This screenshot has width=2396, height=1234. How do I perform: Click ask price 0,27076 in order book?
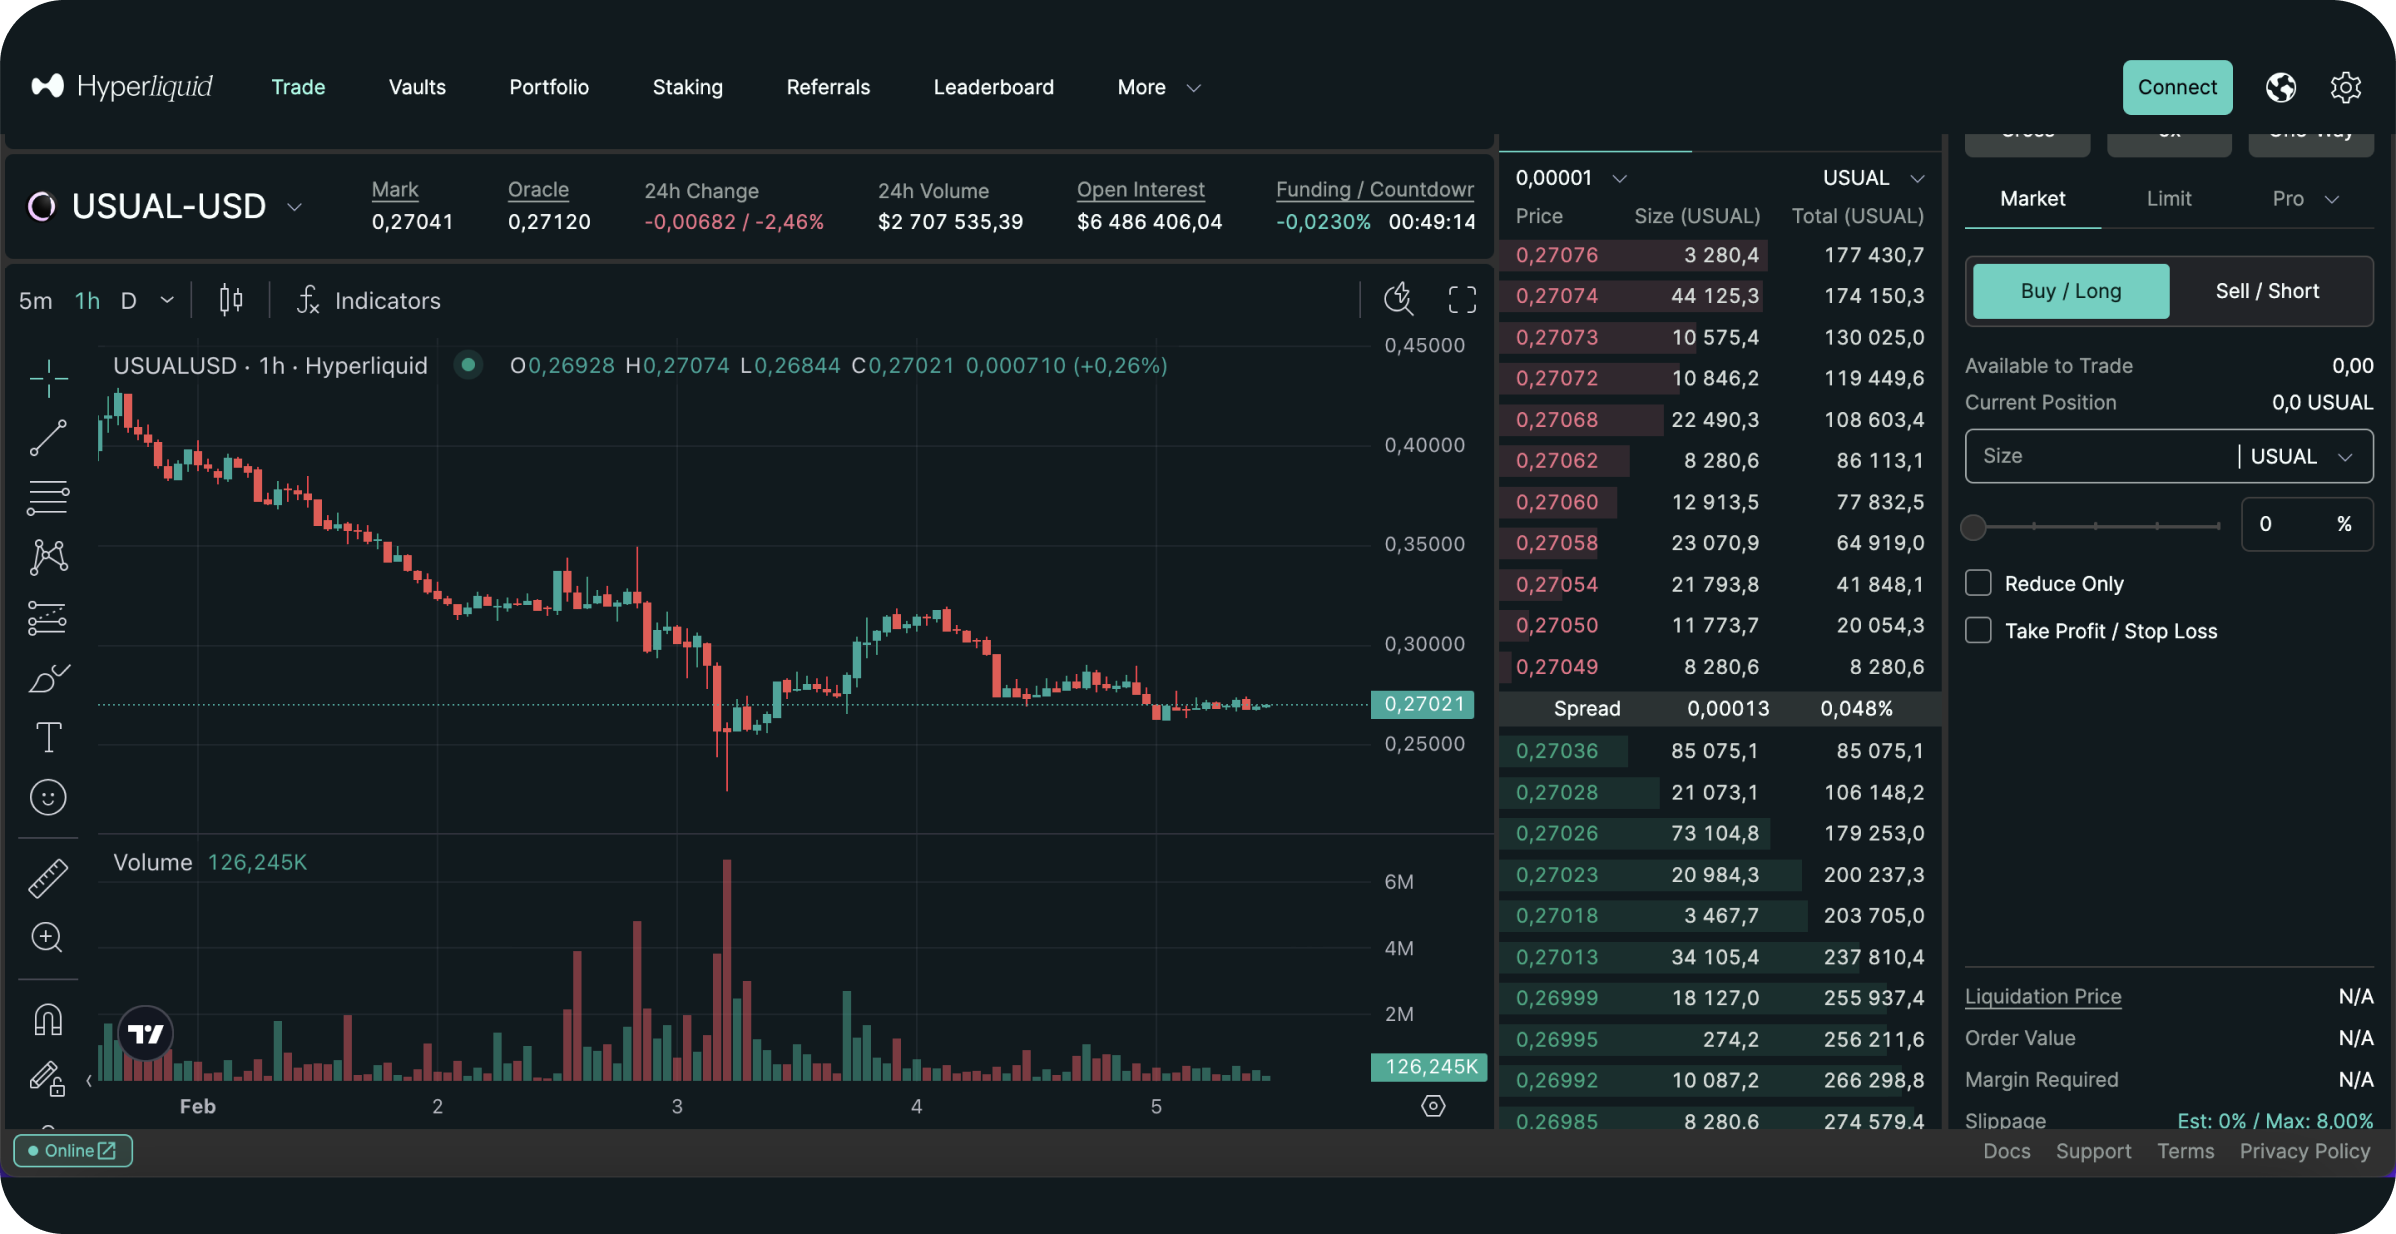1556,255
